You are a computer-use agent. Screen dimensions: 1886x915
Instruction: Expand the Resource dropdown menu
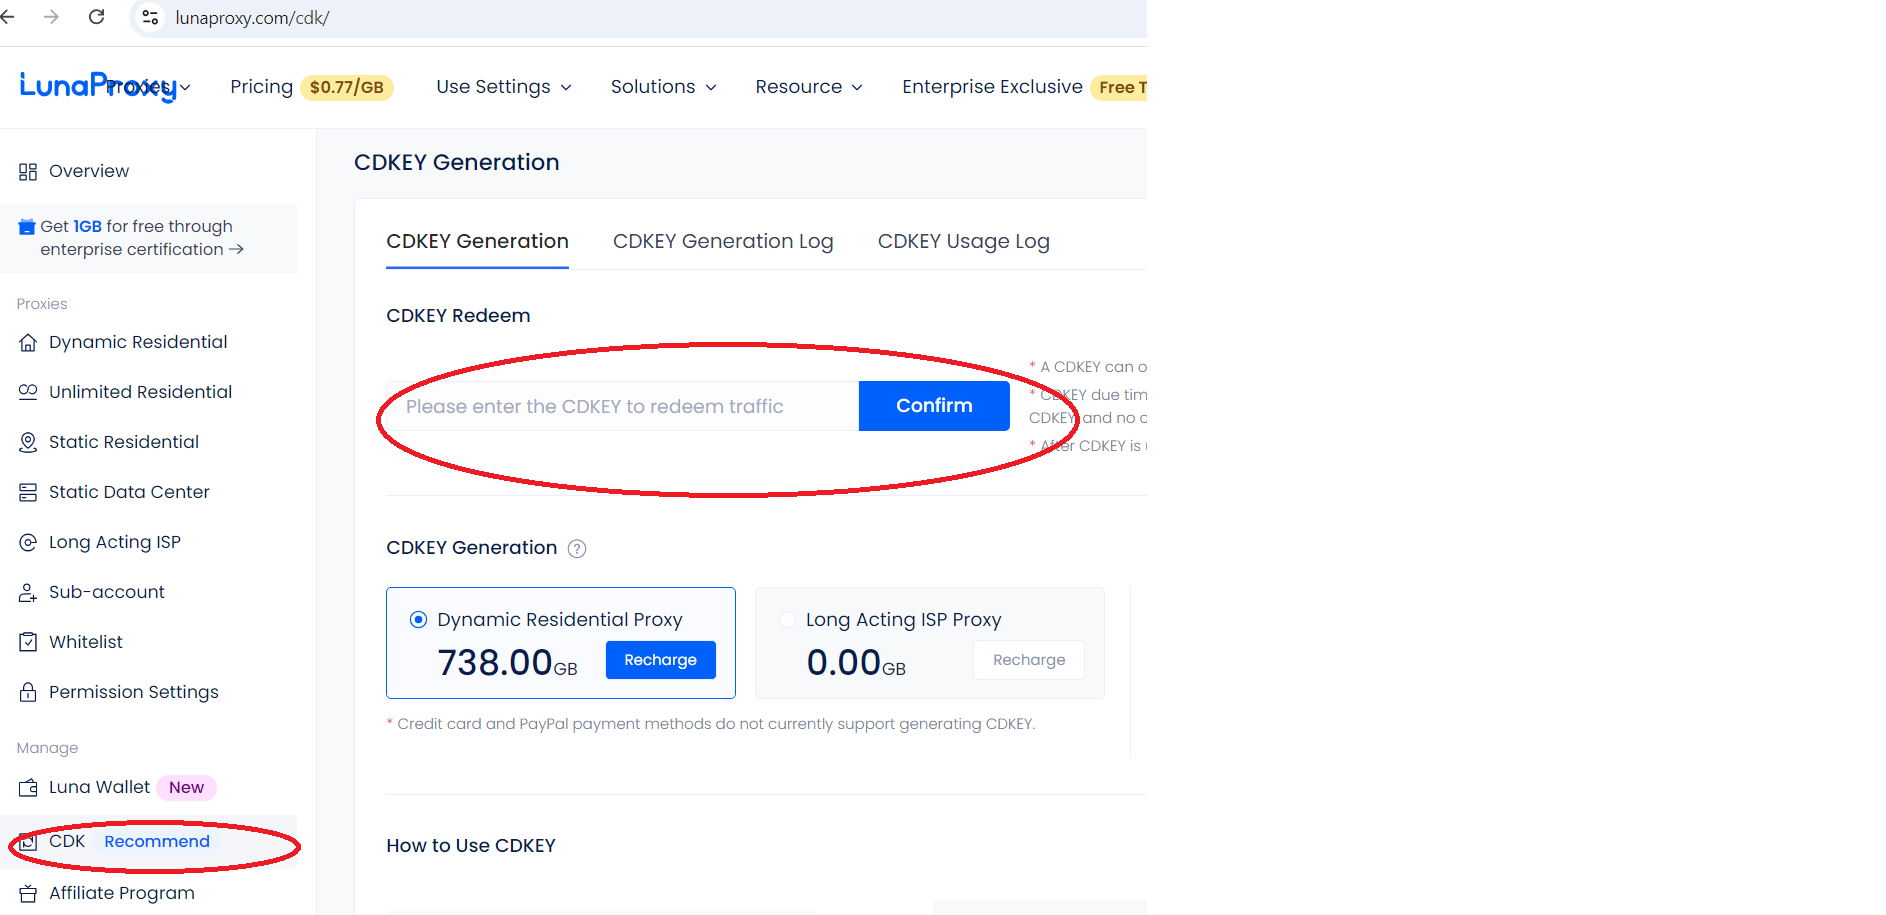coord(808,87)
